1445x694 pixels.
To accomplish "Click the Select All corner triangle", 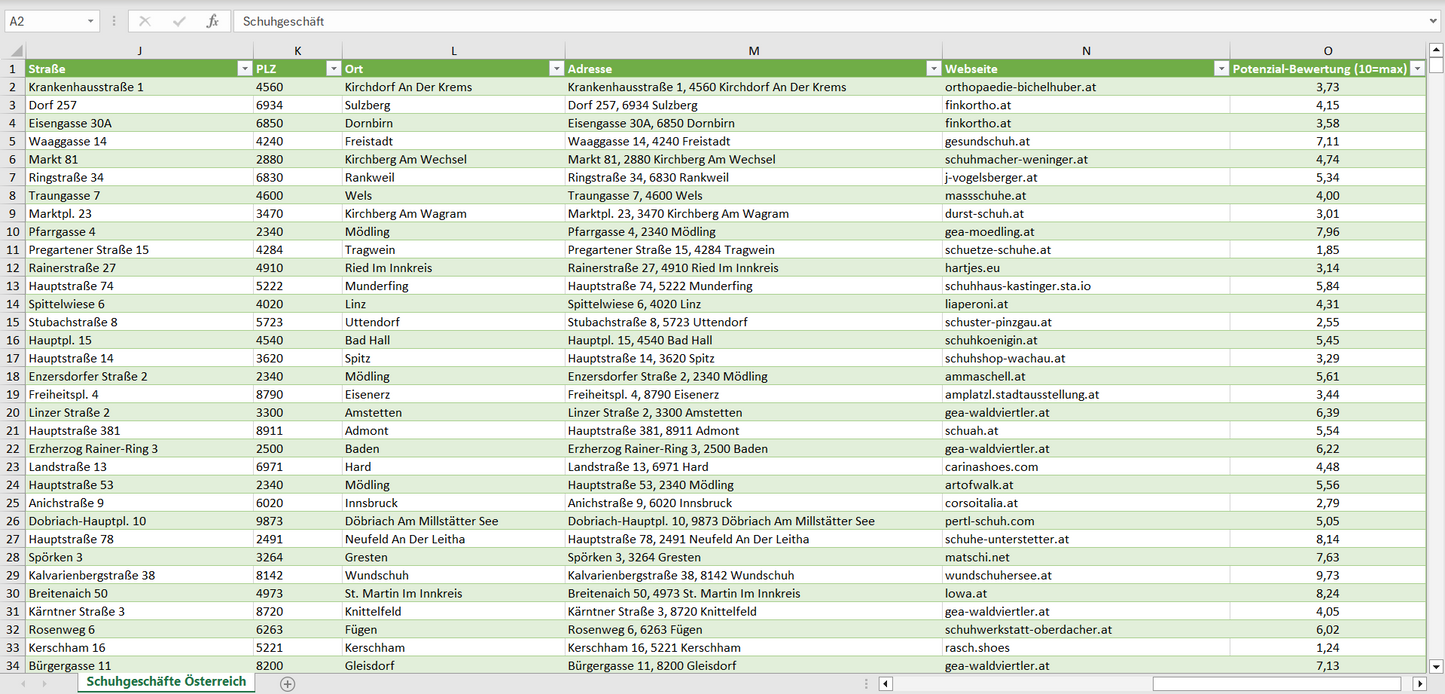I will pyautogui.click(x=14, y=51).
